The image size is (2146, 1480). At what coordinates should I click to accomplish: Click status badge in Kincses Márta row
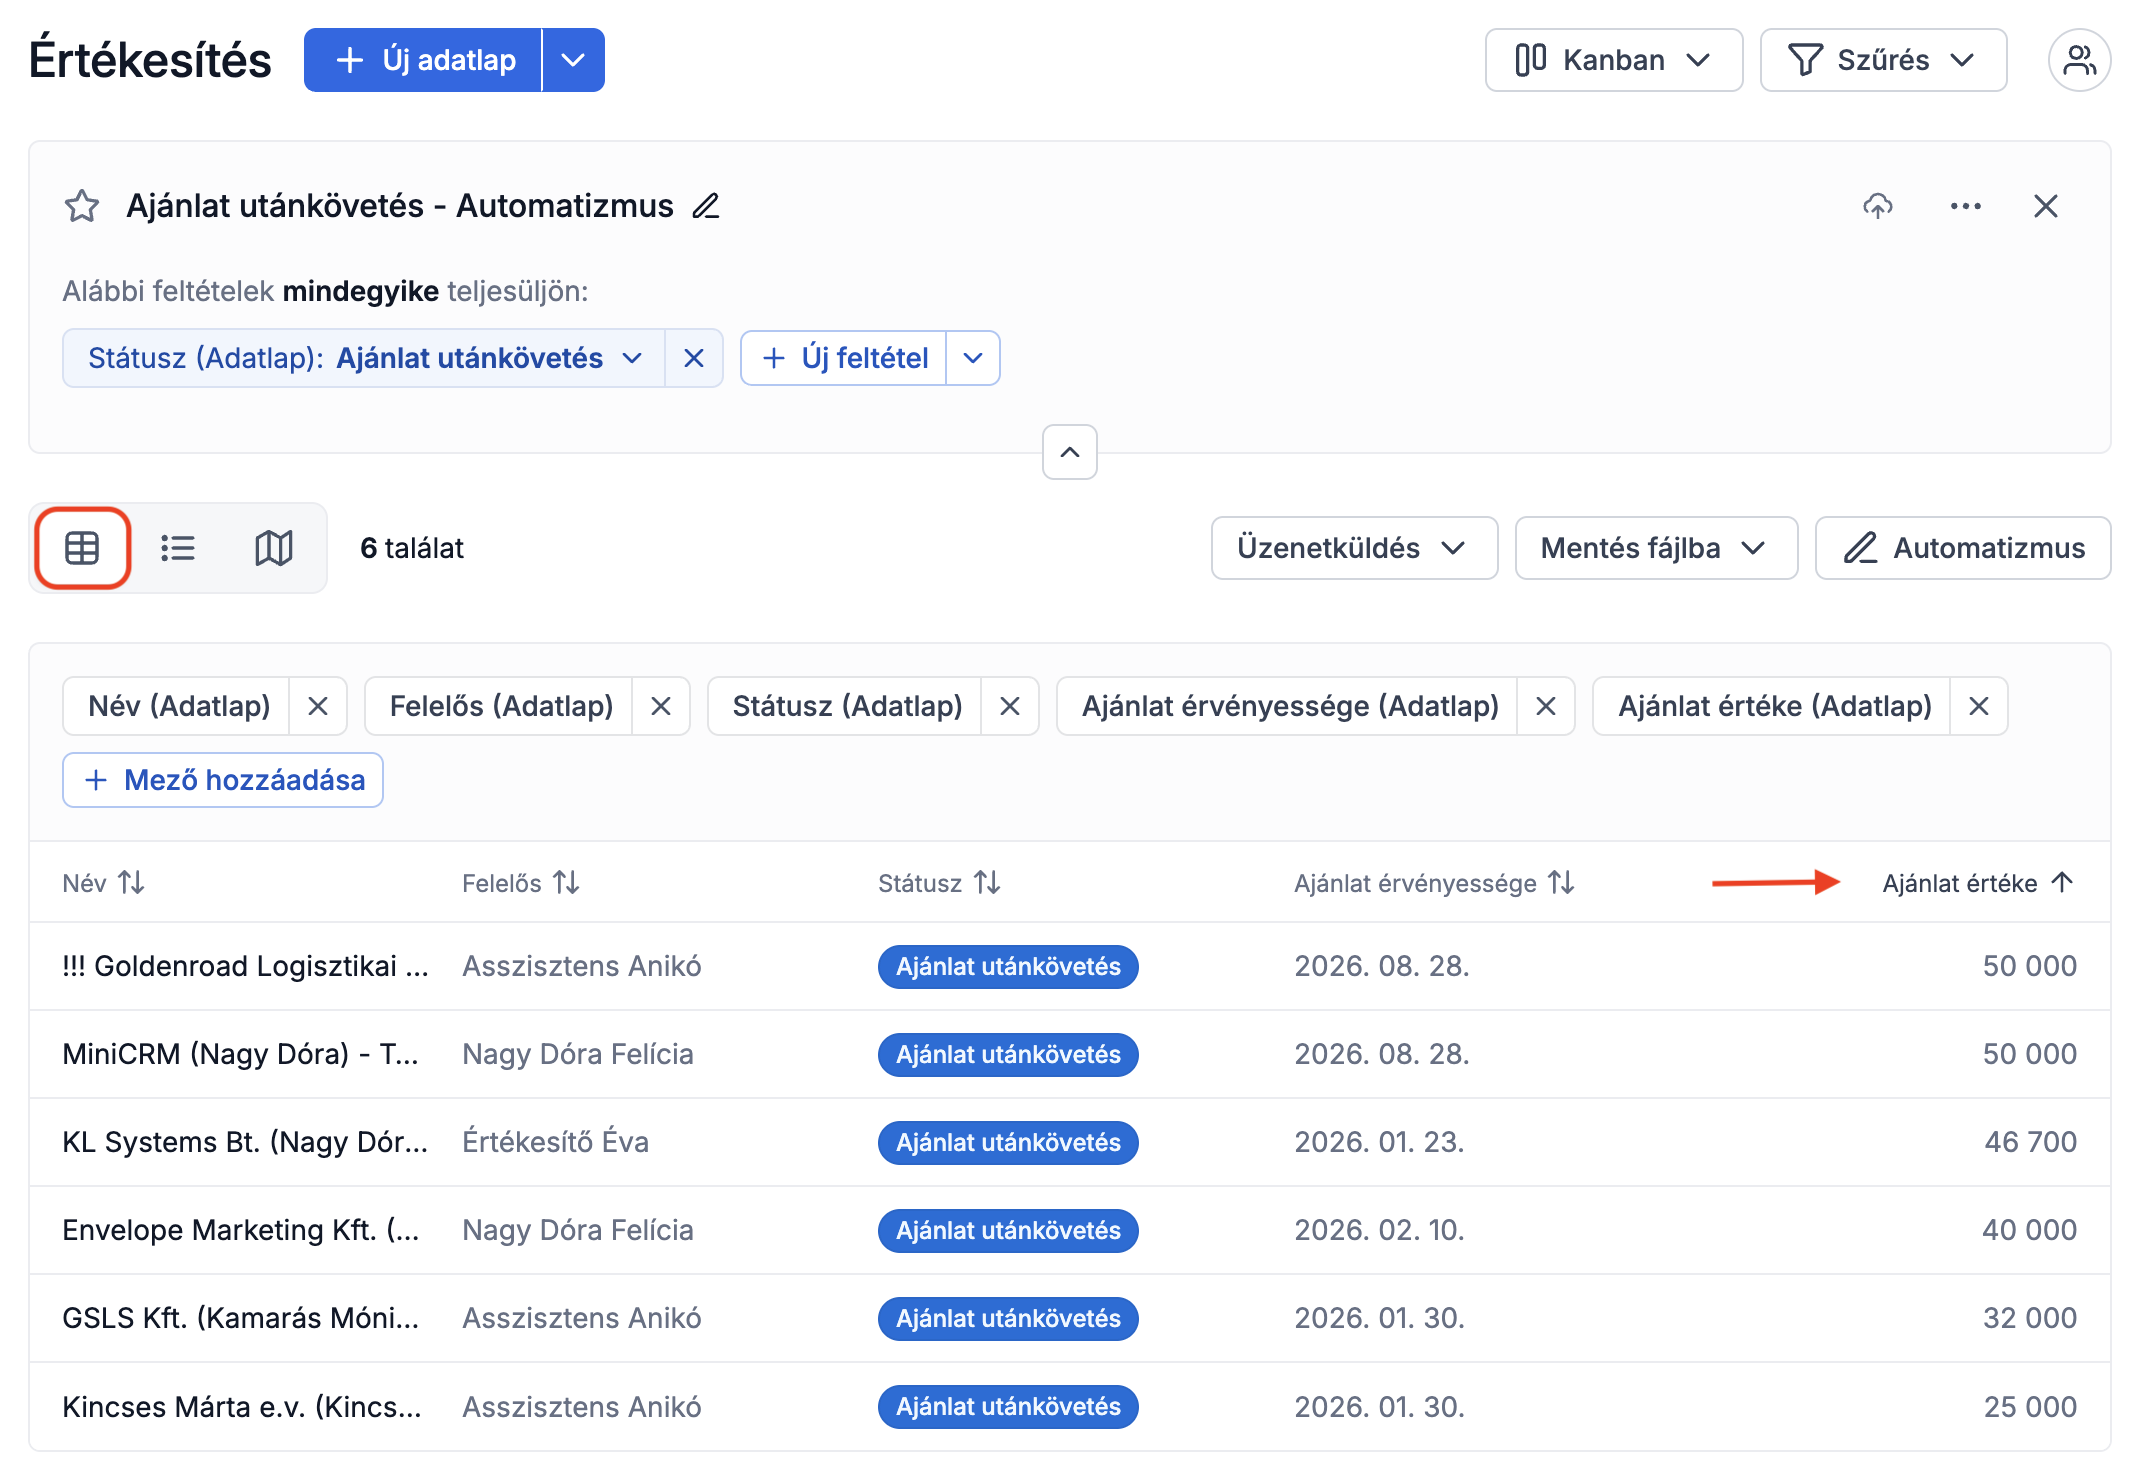coord(1008,1406)
